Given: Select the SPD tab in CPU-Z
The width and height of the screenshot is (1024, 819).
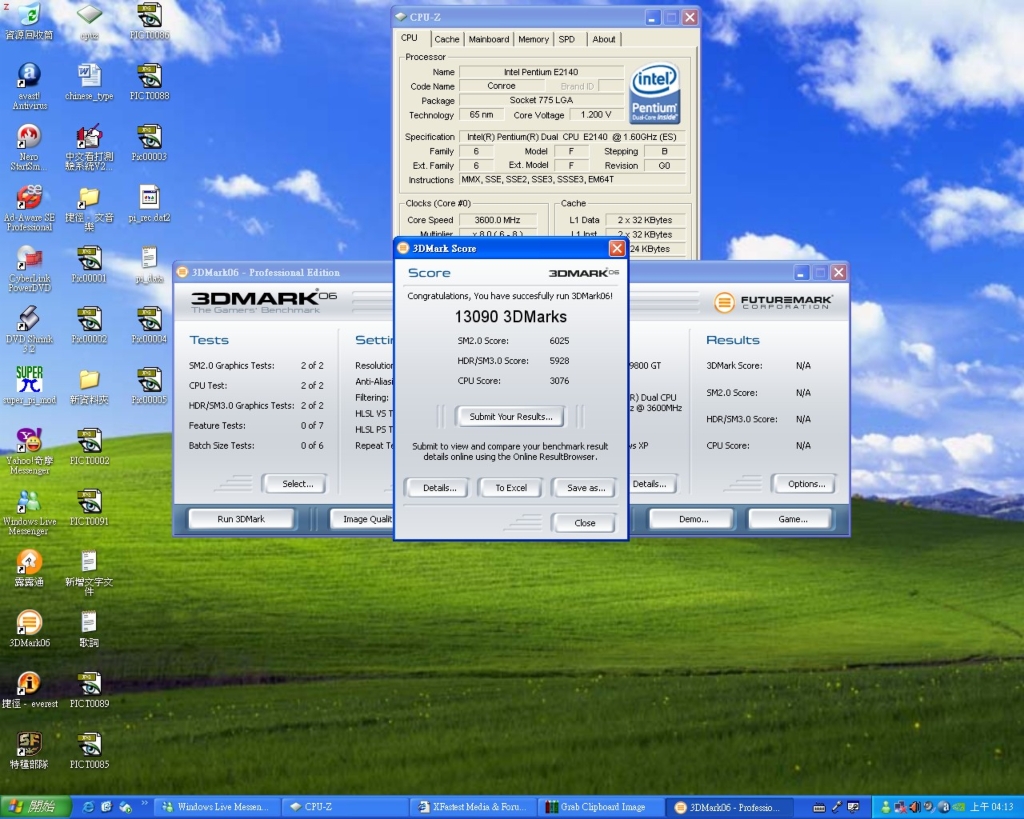Looking at the screenshot, I should 567,39.
